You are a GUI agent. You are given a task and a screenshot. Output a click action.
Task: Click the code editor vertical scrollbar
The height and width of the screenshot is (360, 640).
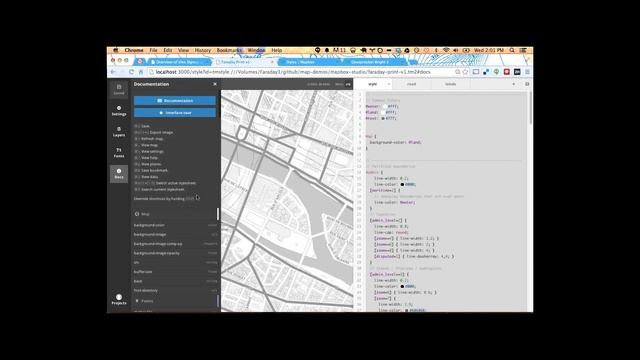pos(531,108)
